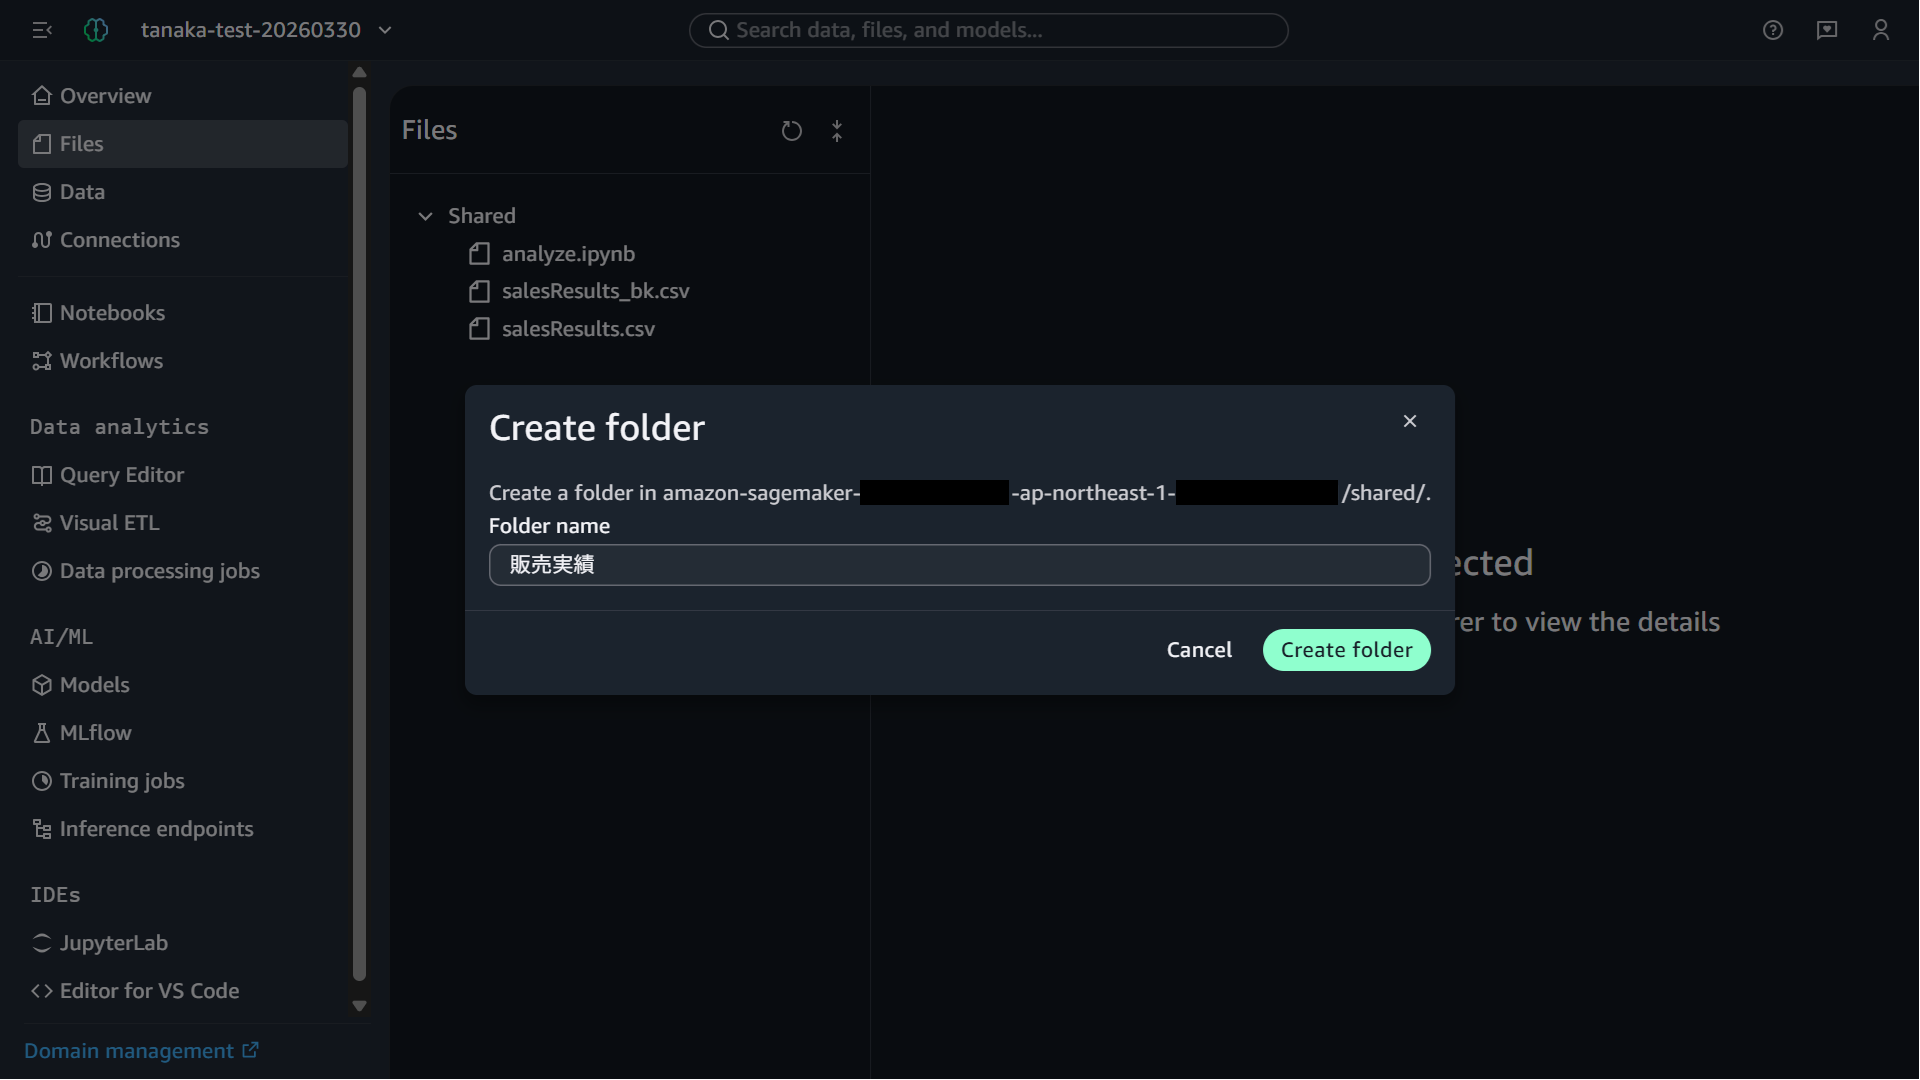Open Workflows in sidebar
Viewport: 1920px width, 1080px height.
click(x=183, y=361)
